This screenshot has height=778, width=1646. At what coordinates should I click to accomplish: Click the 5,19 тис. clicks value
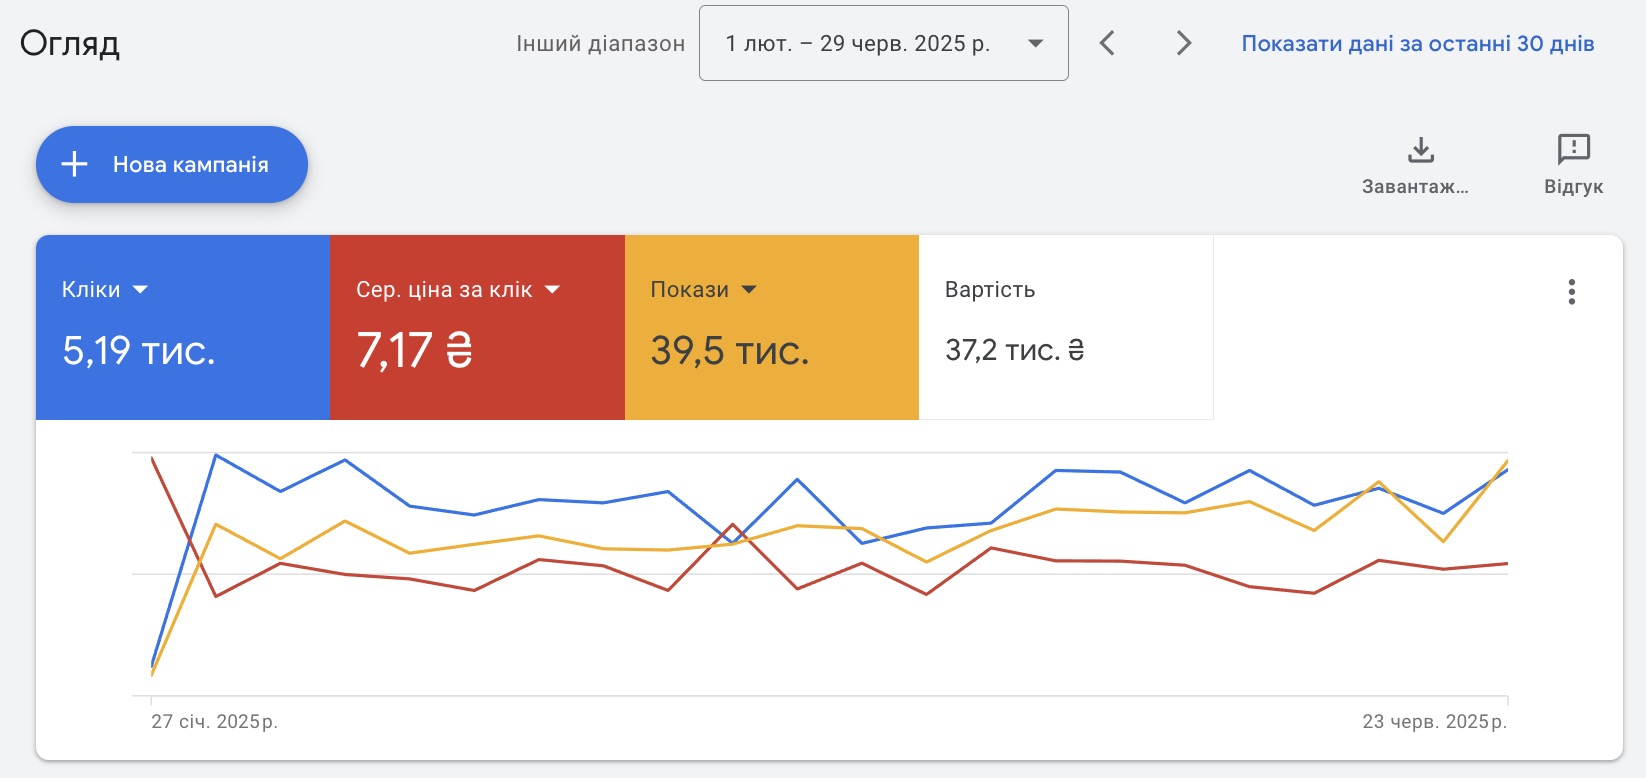coord(139,351)
